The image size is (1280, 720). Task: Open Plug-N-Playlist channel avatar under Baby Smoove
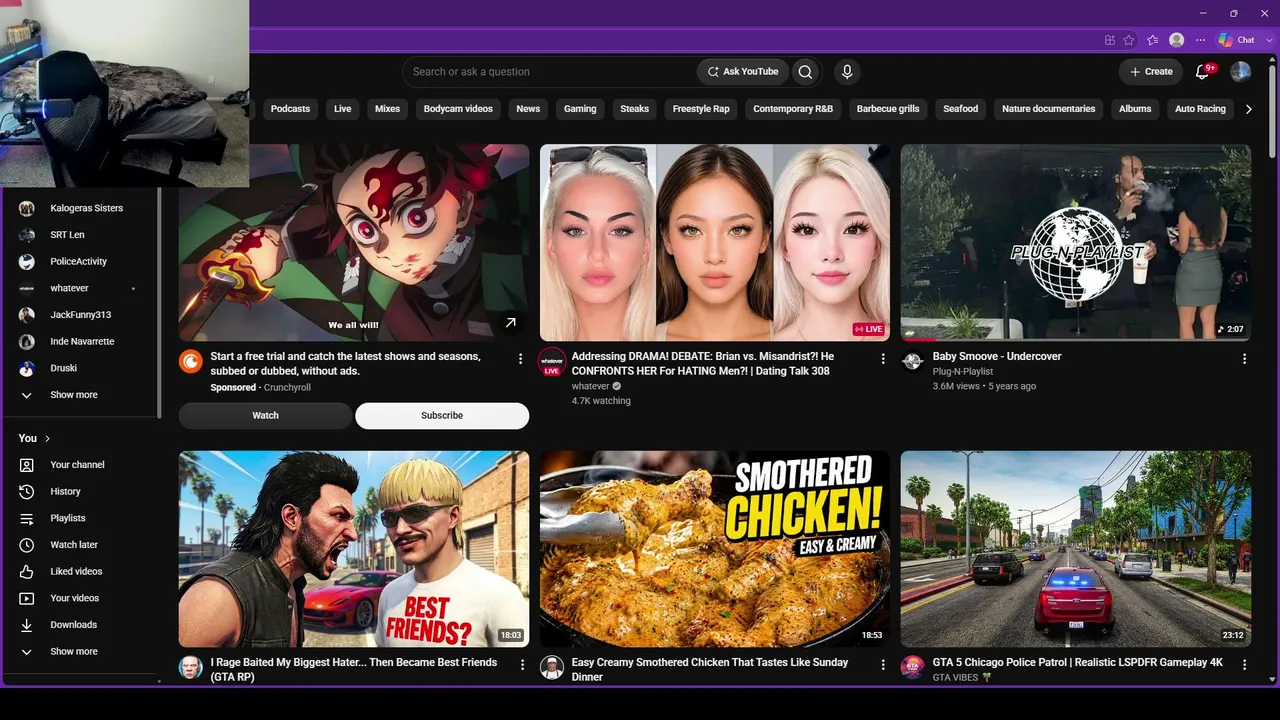[912, 361]
